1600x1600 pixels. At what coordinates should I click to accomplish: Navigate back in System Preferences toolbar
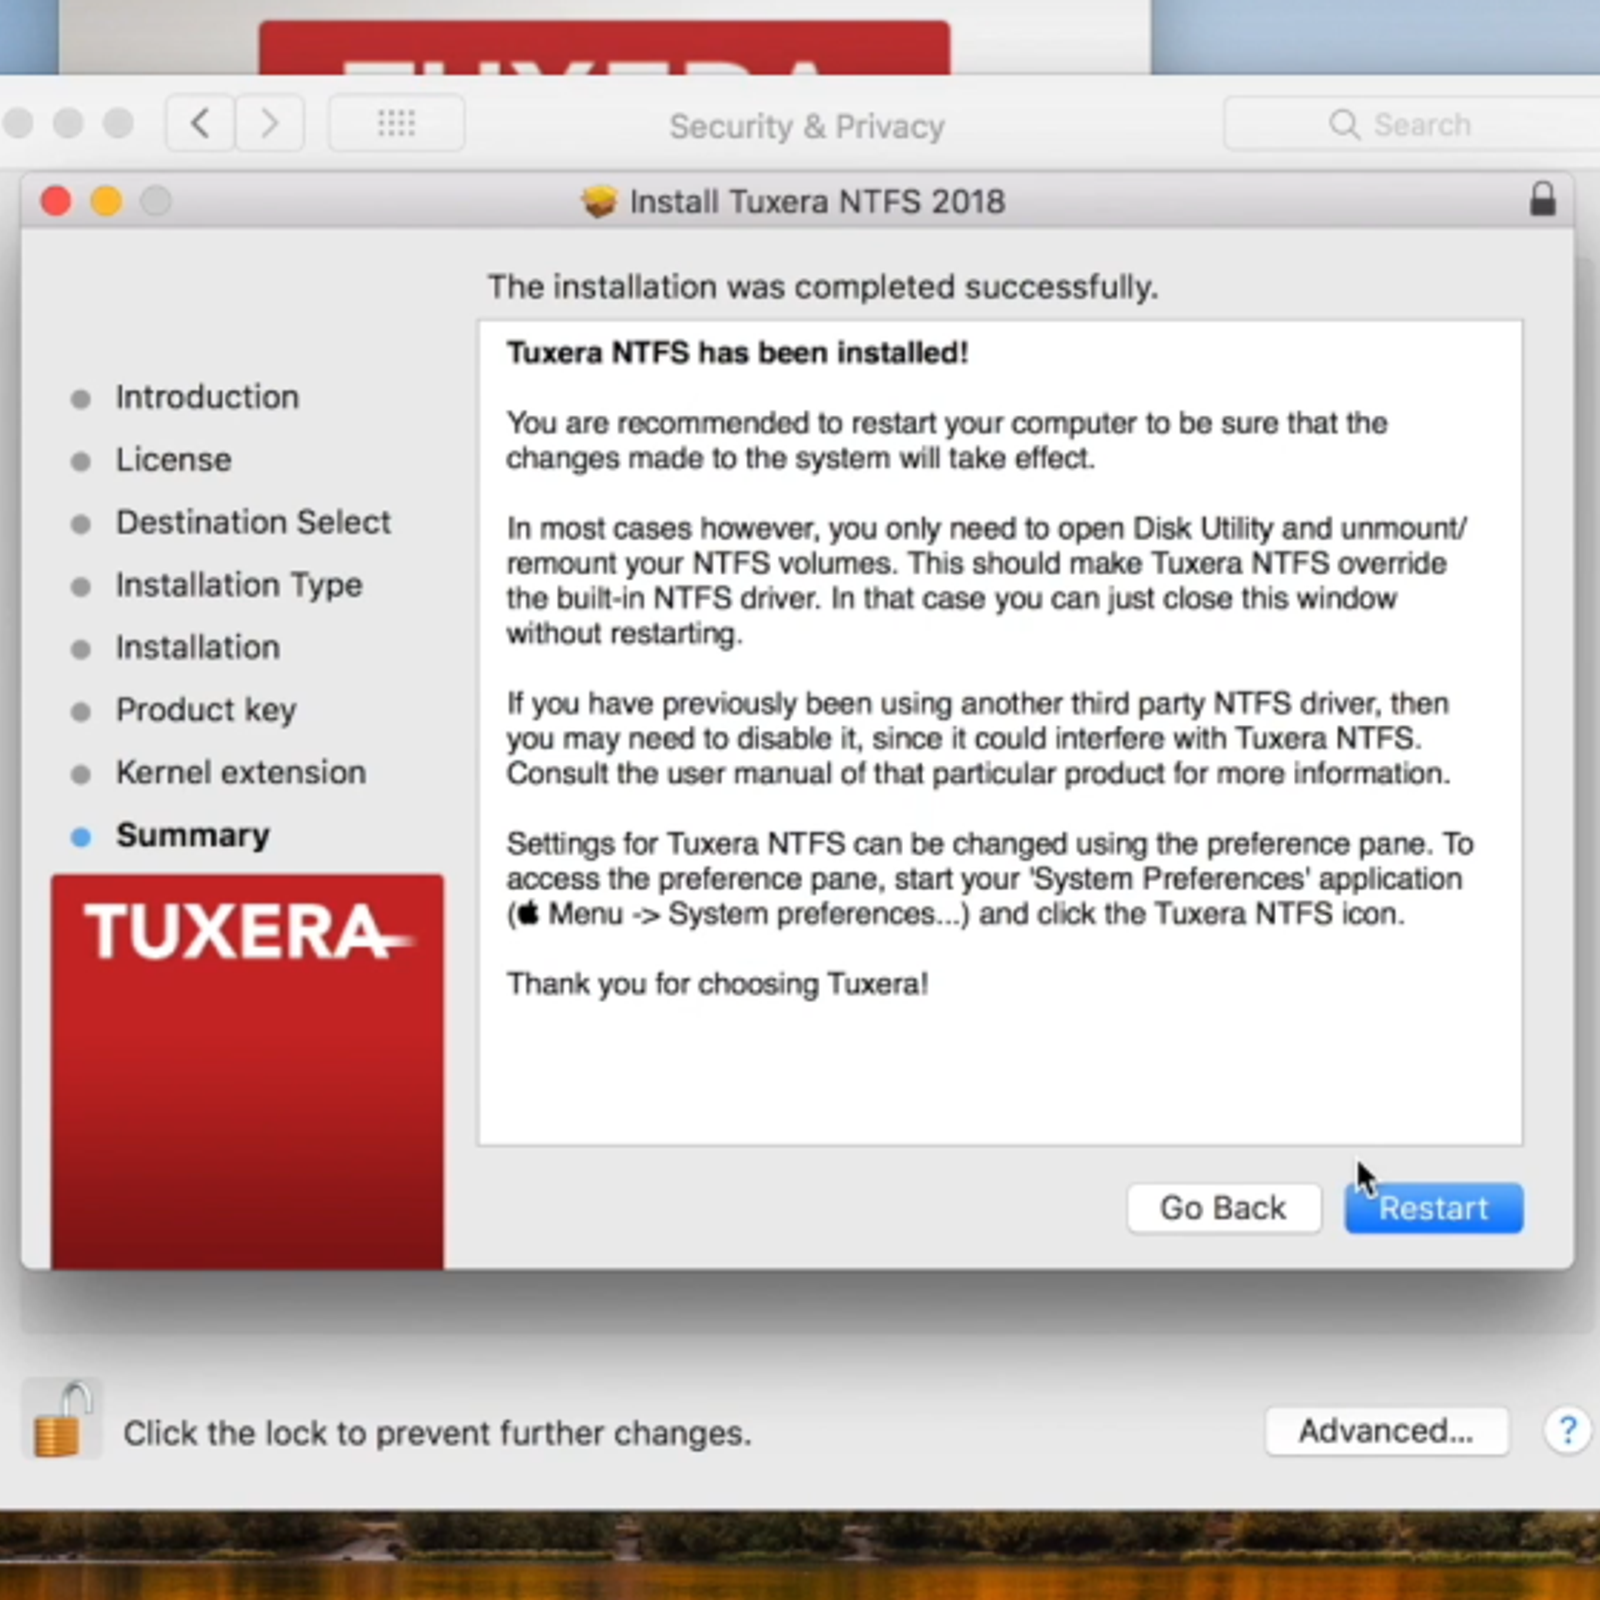[x=200, y=123]
